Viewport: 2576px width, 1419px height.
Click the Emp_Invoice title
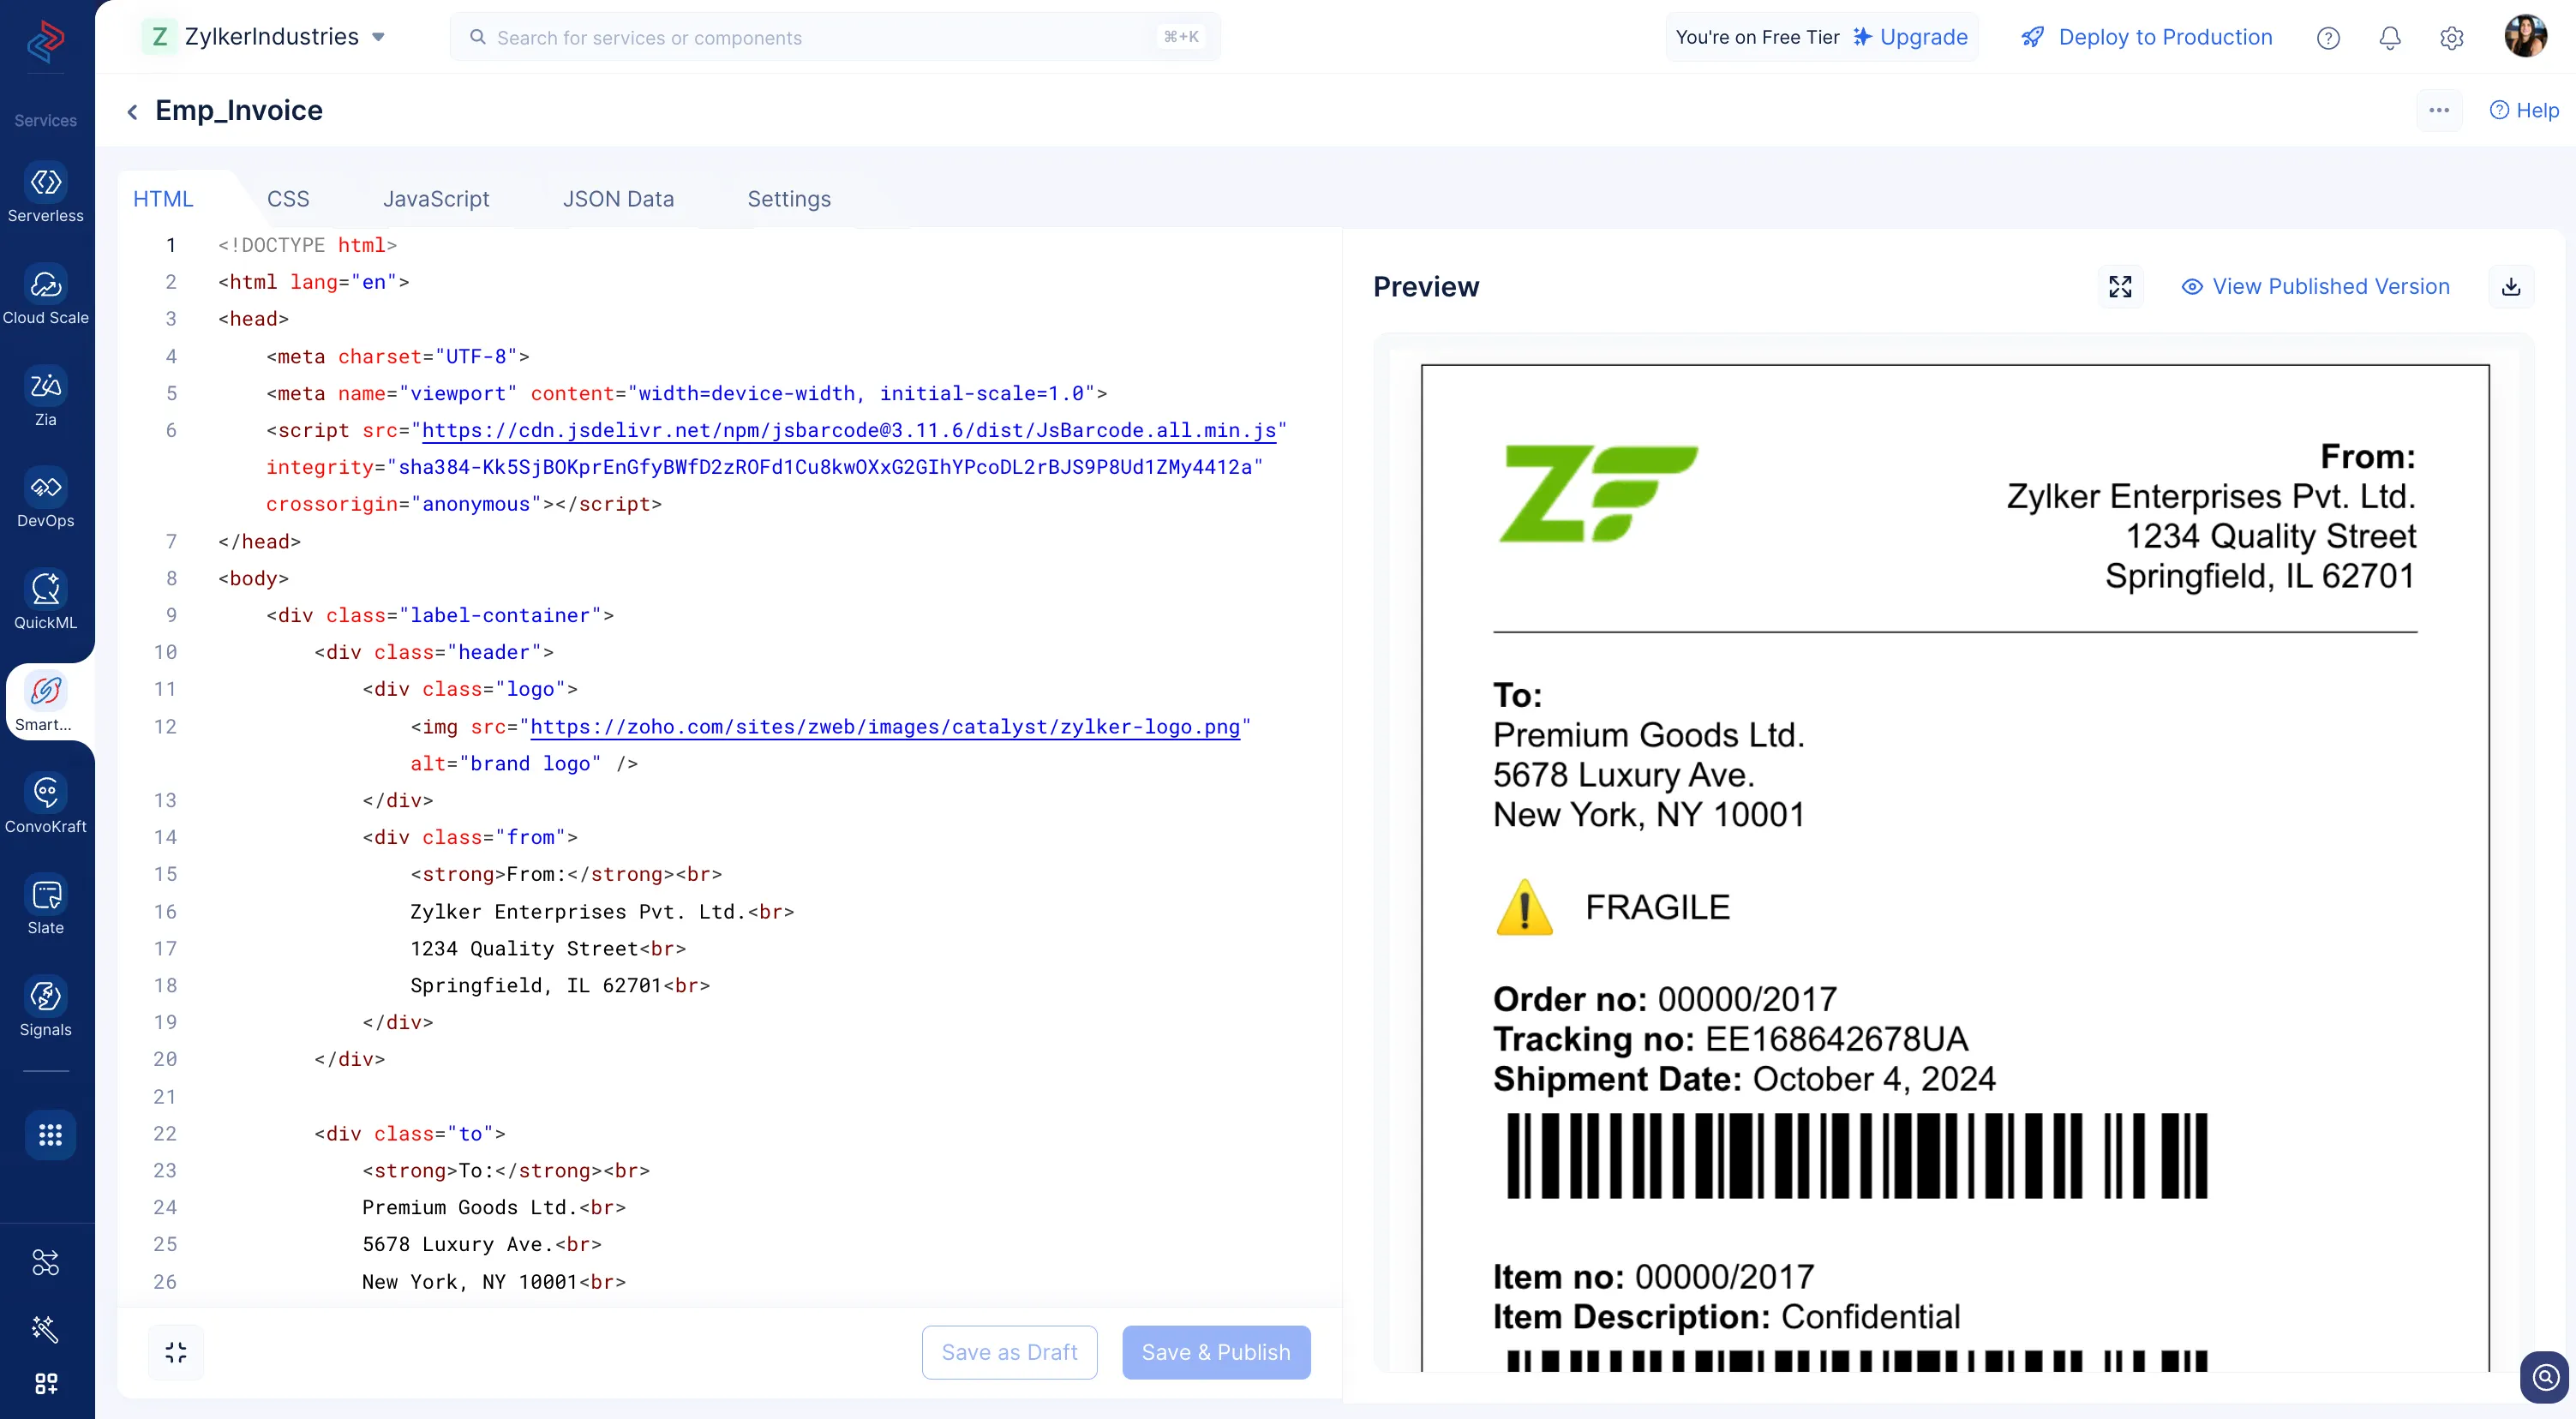pos(239,110)
